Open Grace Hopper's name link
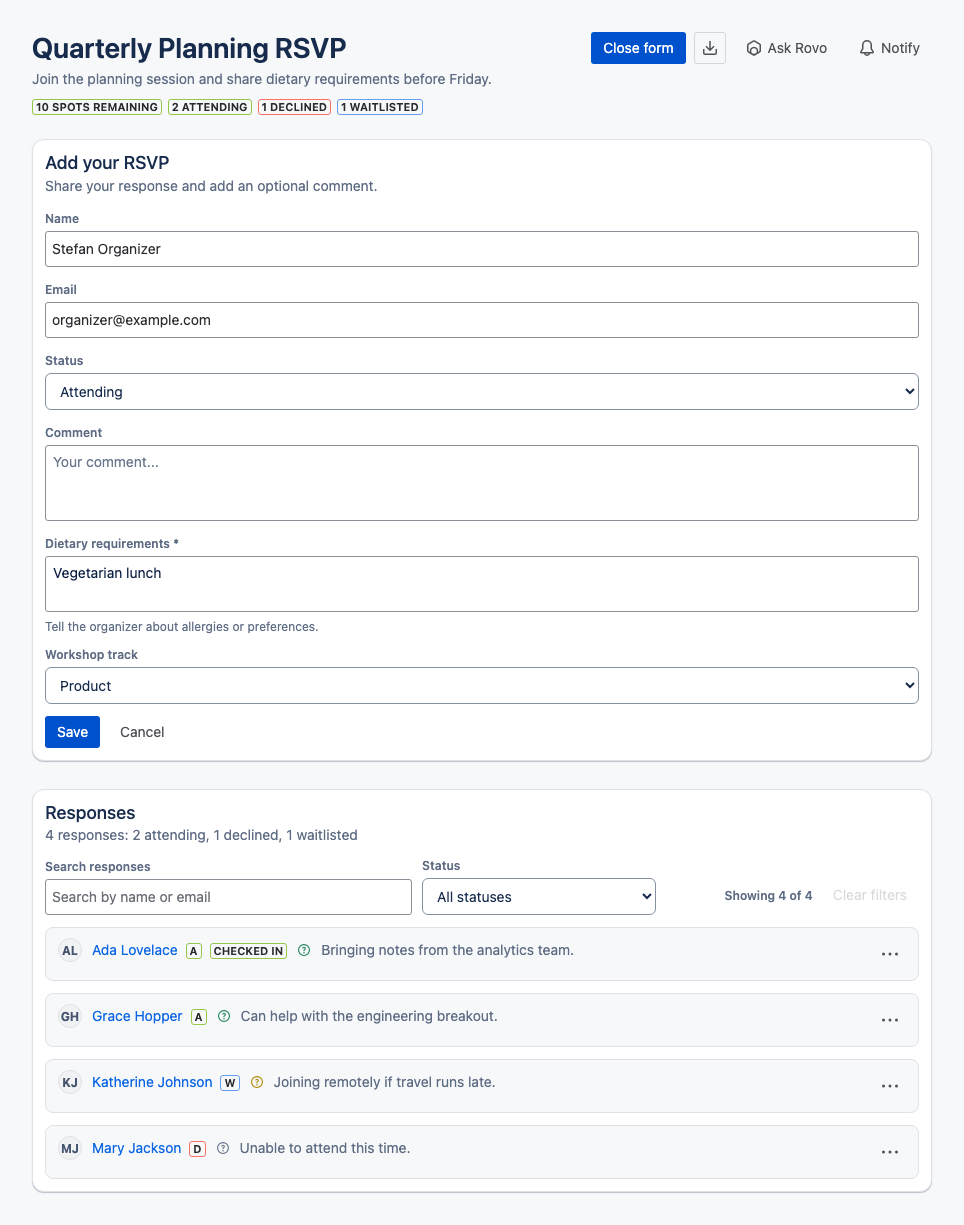Screen dimensions: 964x1225 [x=137, y=1016]
